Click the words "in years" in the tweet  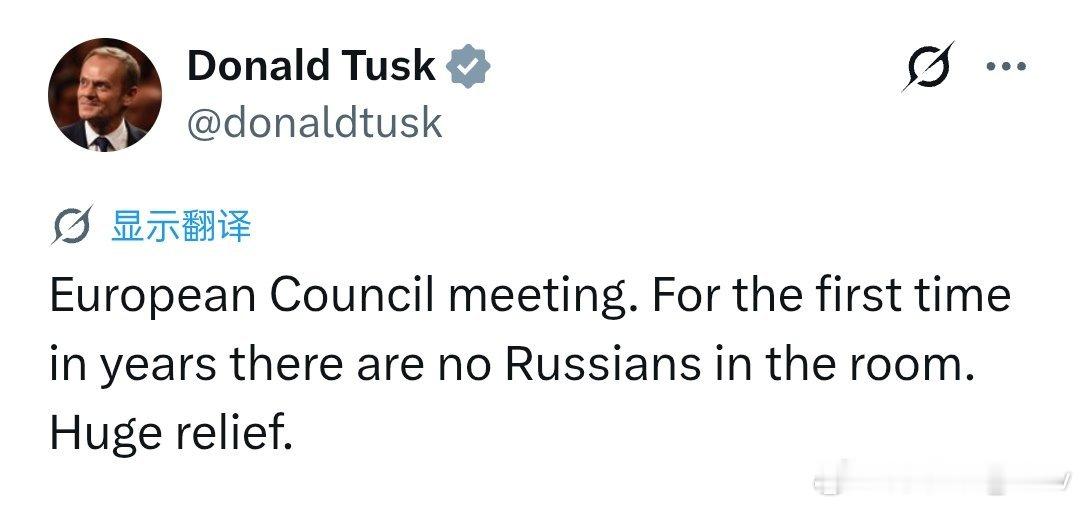pyautogui.click(x=134, y=366)
